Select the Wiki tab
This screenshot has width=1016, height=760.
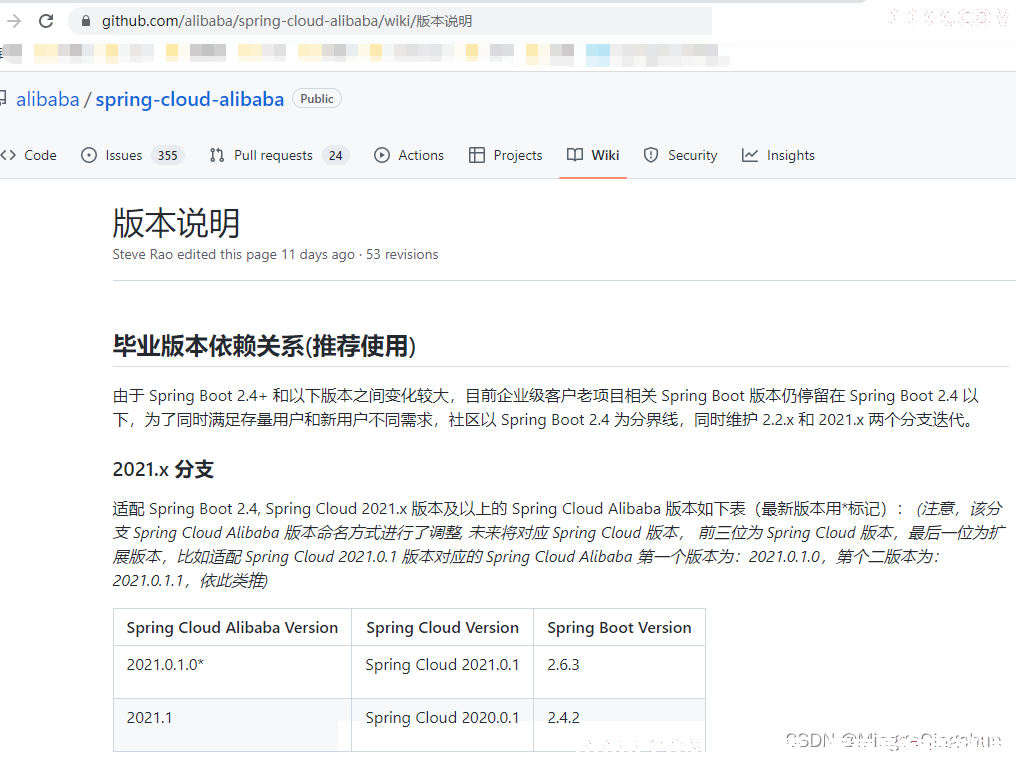pyautogui.click(x=593, y=155)
